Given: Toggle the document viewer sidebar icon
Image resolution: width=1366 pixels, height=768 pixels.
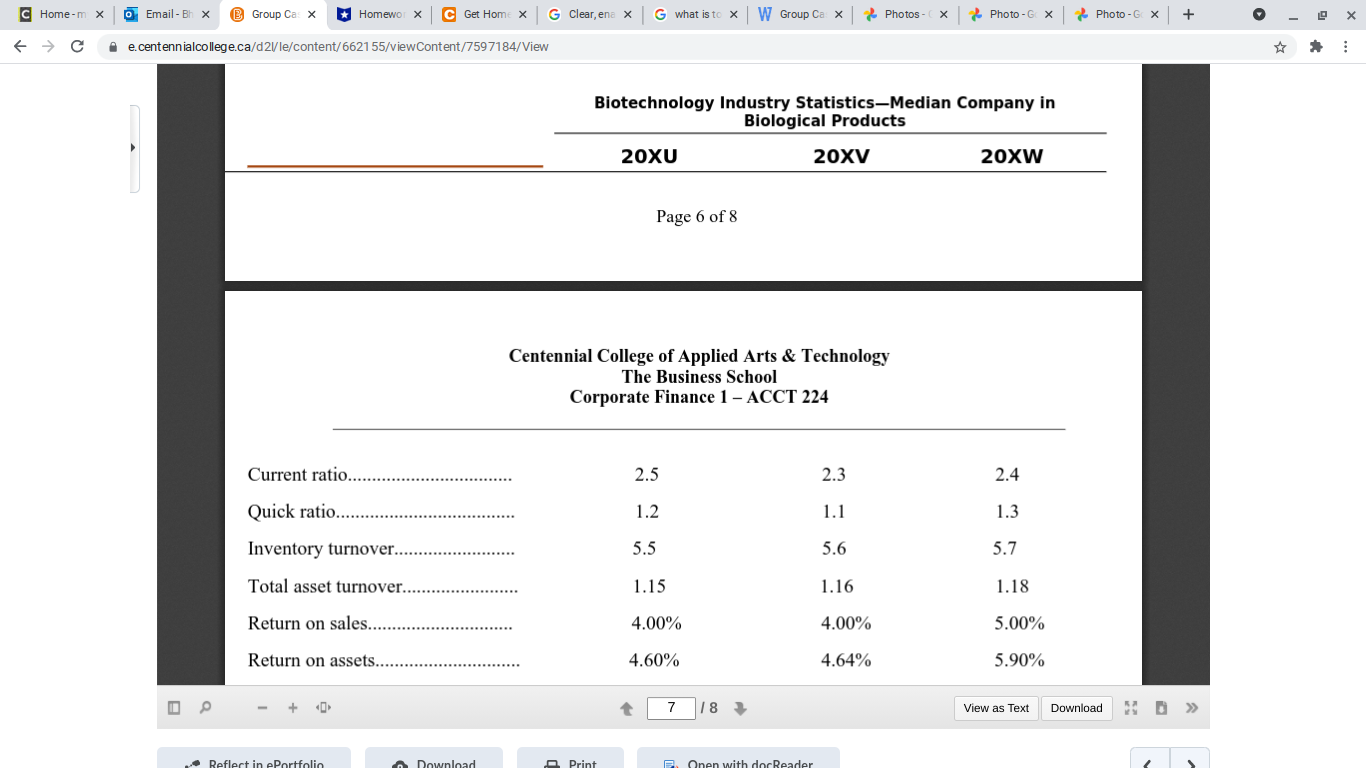Looking at the screenshot, I should click(x=174, y=708).
